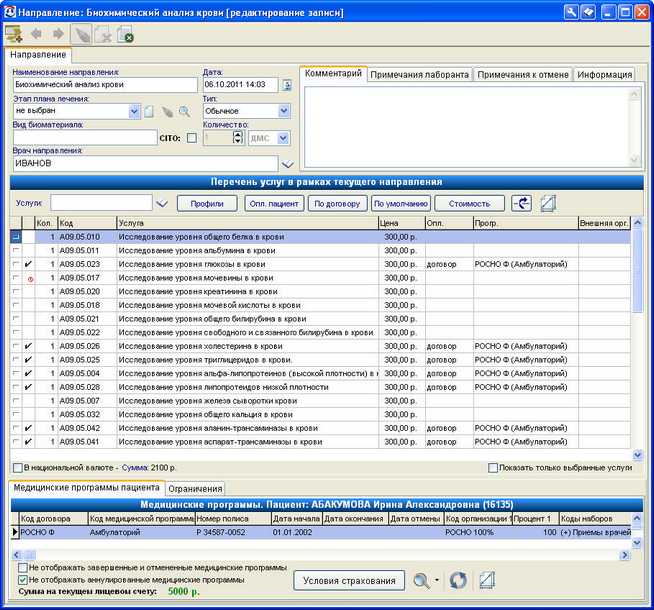
Task: Expand the doctor selection arrow next to ИВАНОВ
Action: 287,164
